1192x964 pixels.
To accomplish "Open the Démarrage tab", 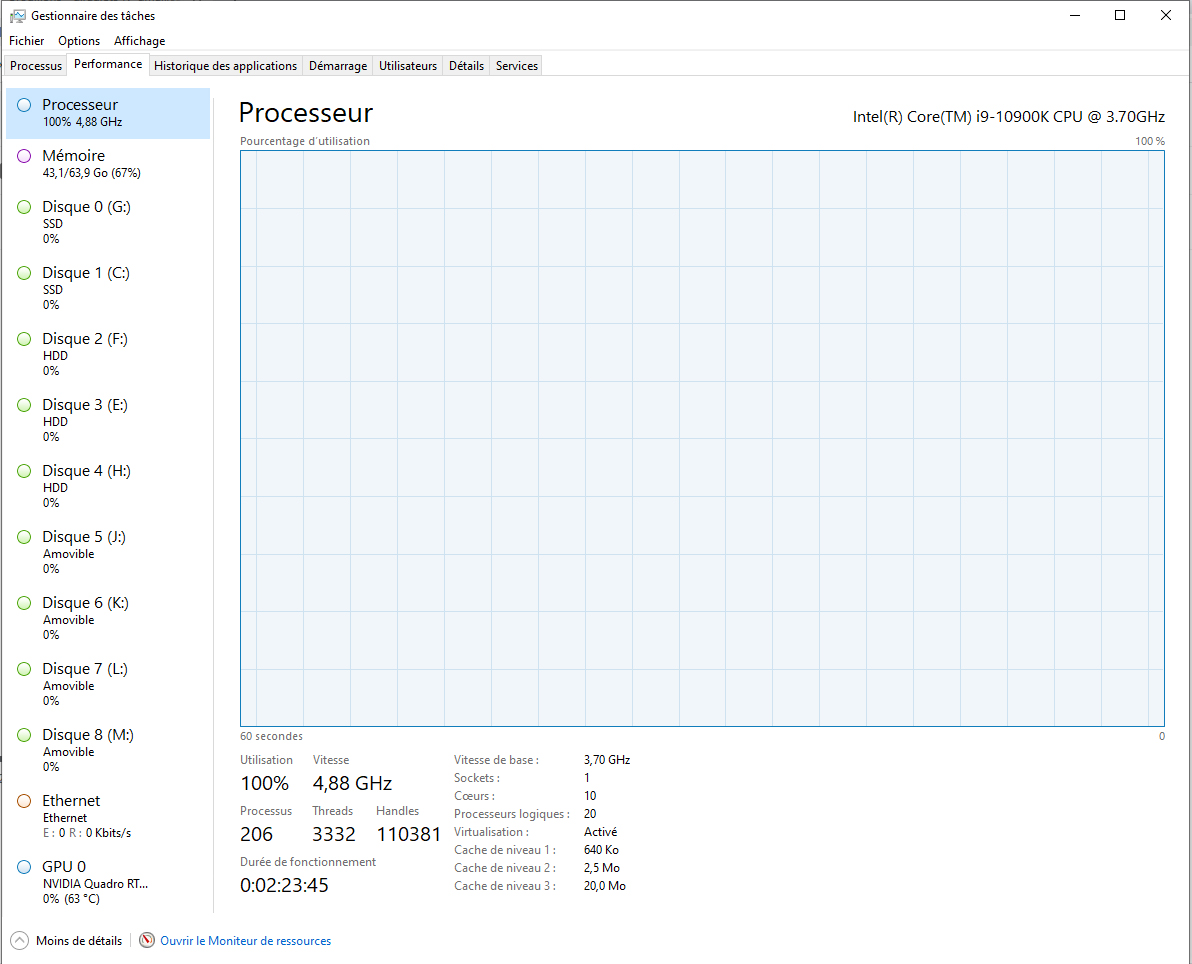I will coord(338,66).
